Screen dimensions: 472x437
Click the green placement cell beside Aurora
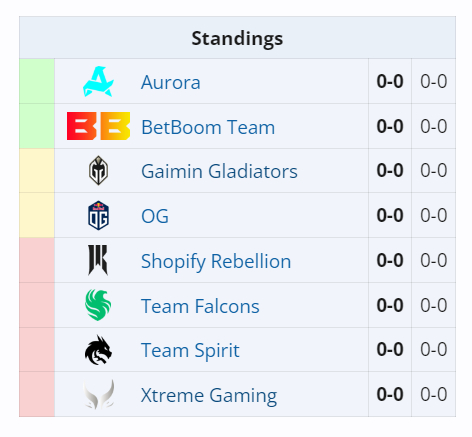click(37, 81)
